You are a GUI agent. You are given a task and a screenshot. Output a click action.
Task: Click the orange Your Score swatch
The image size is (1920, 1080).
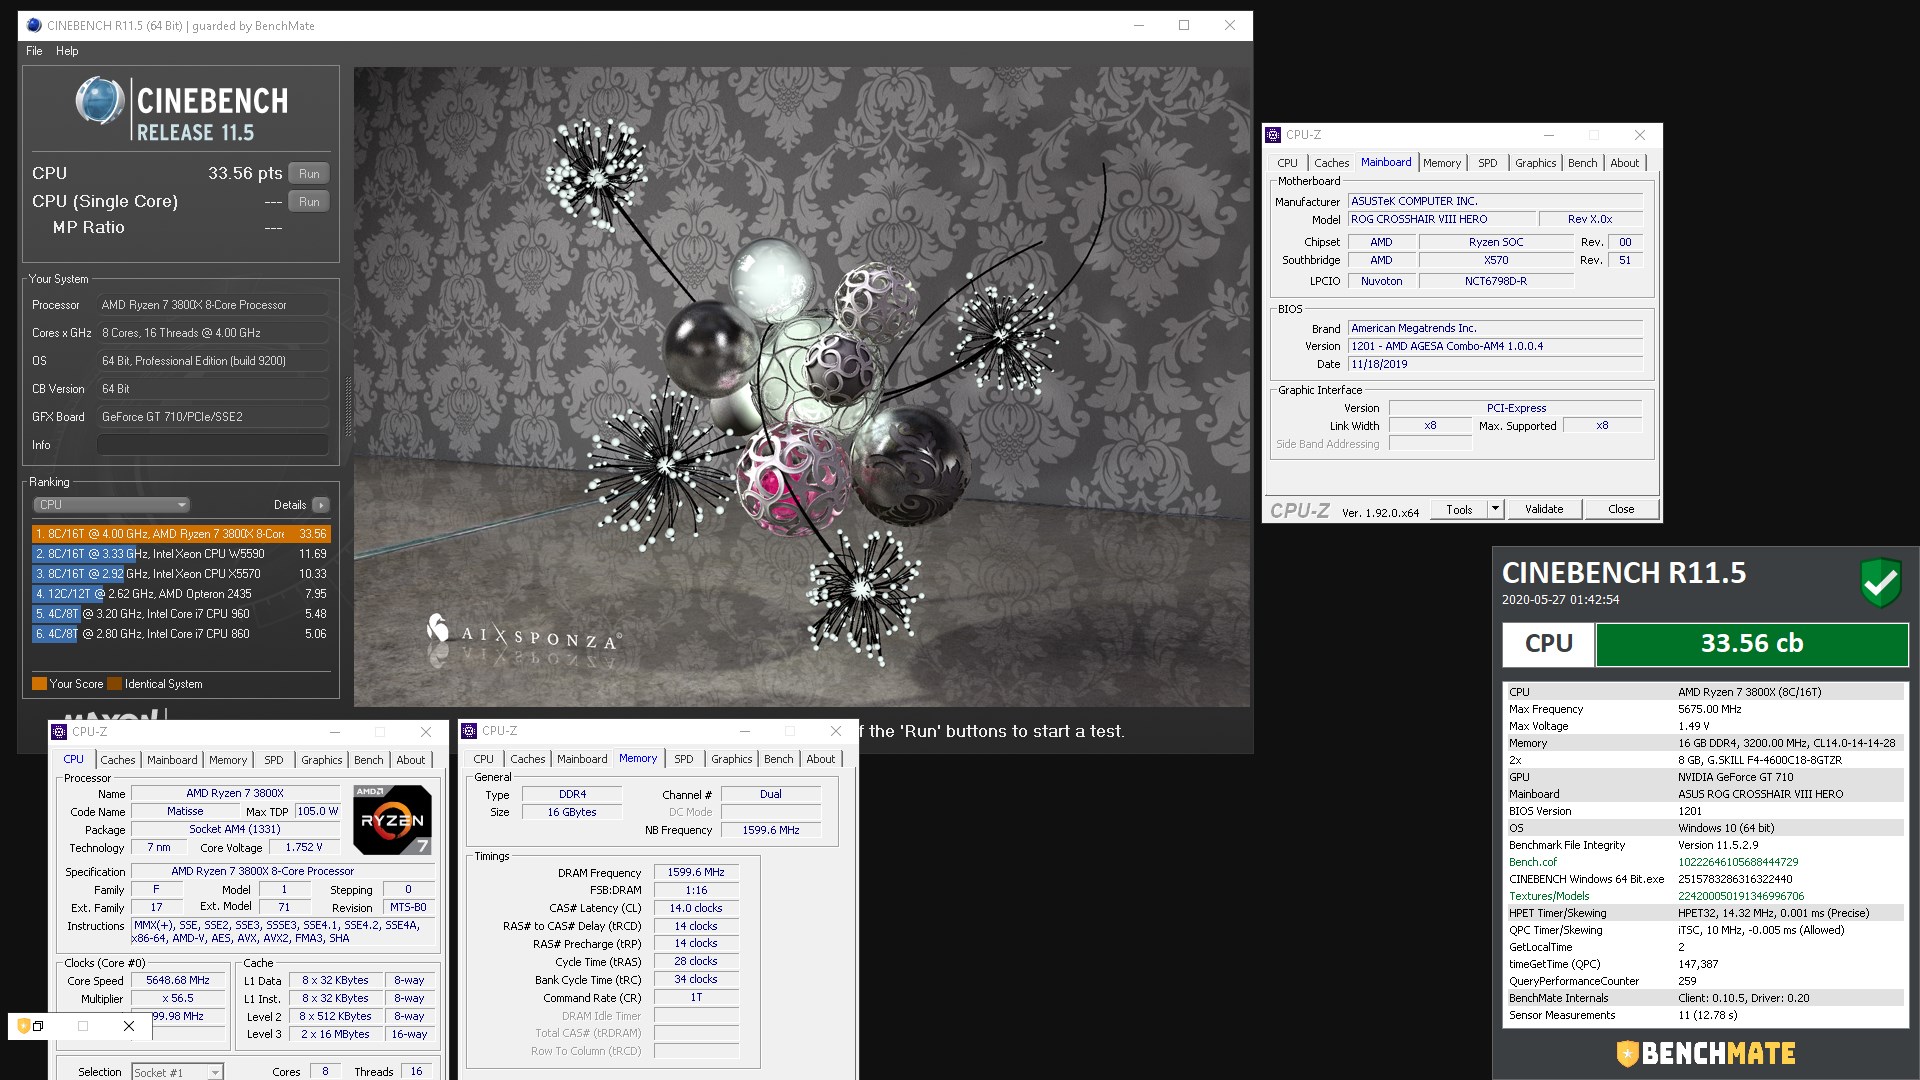39,684
